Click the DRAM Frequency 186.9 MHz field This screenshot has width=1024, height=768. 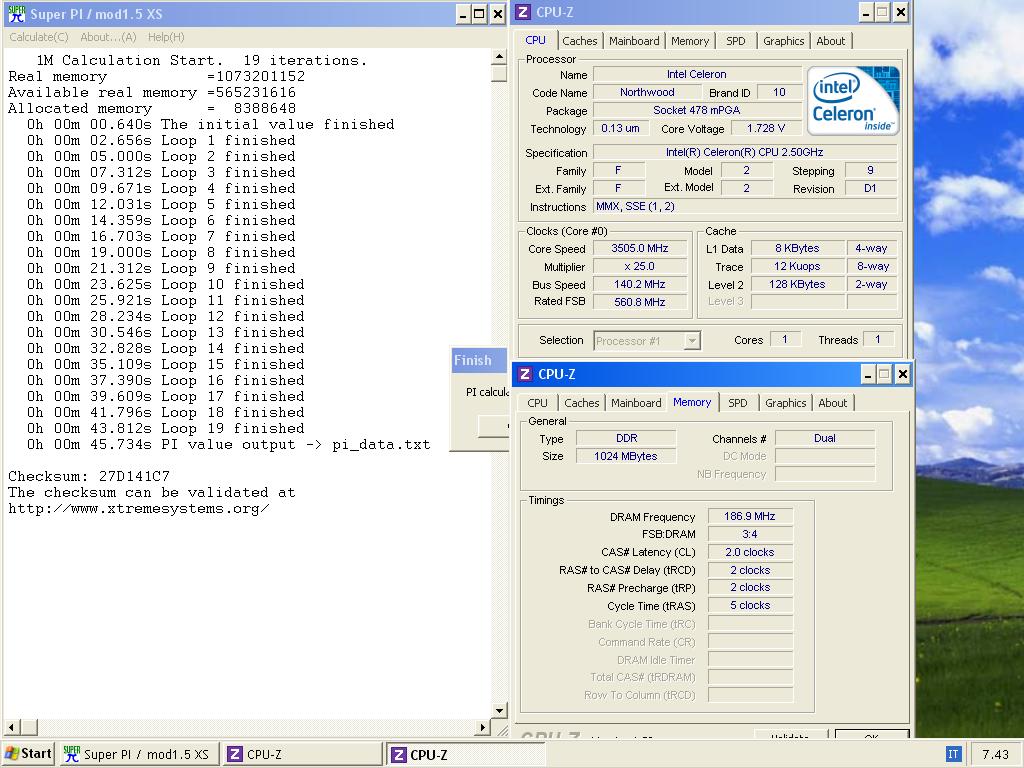click(750, 516)
